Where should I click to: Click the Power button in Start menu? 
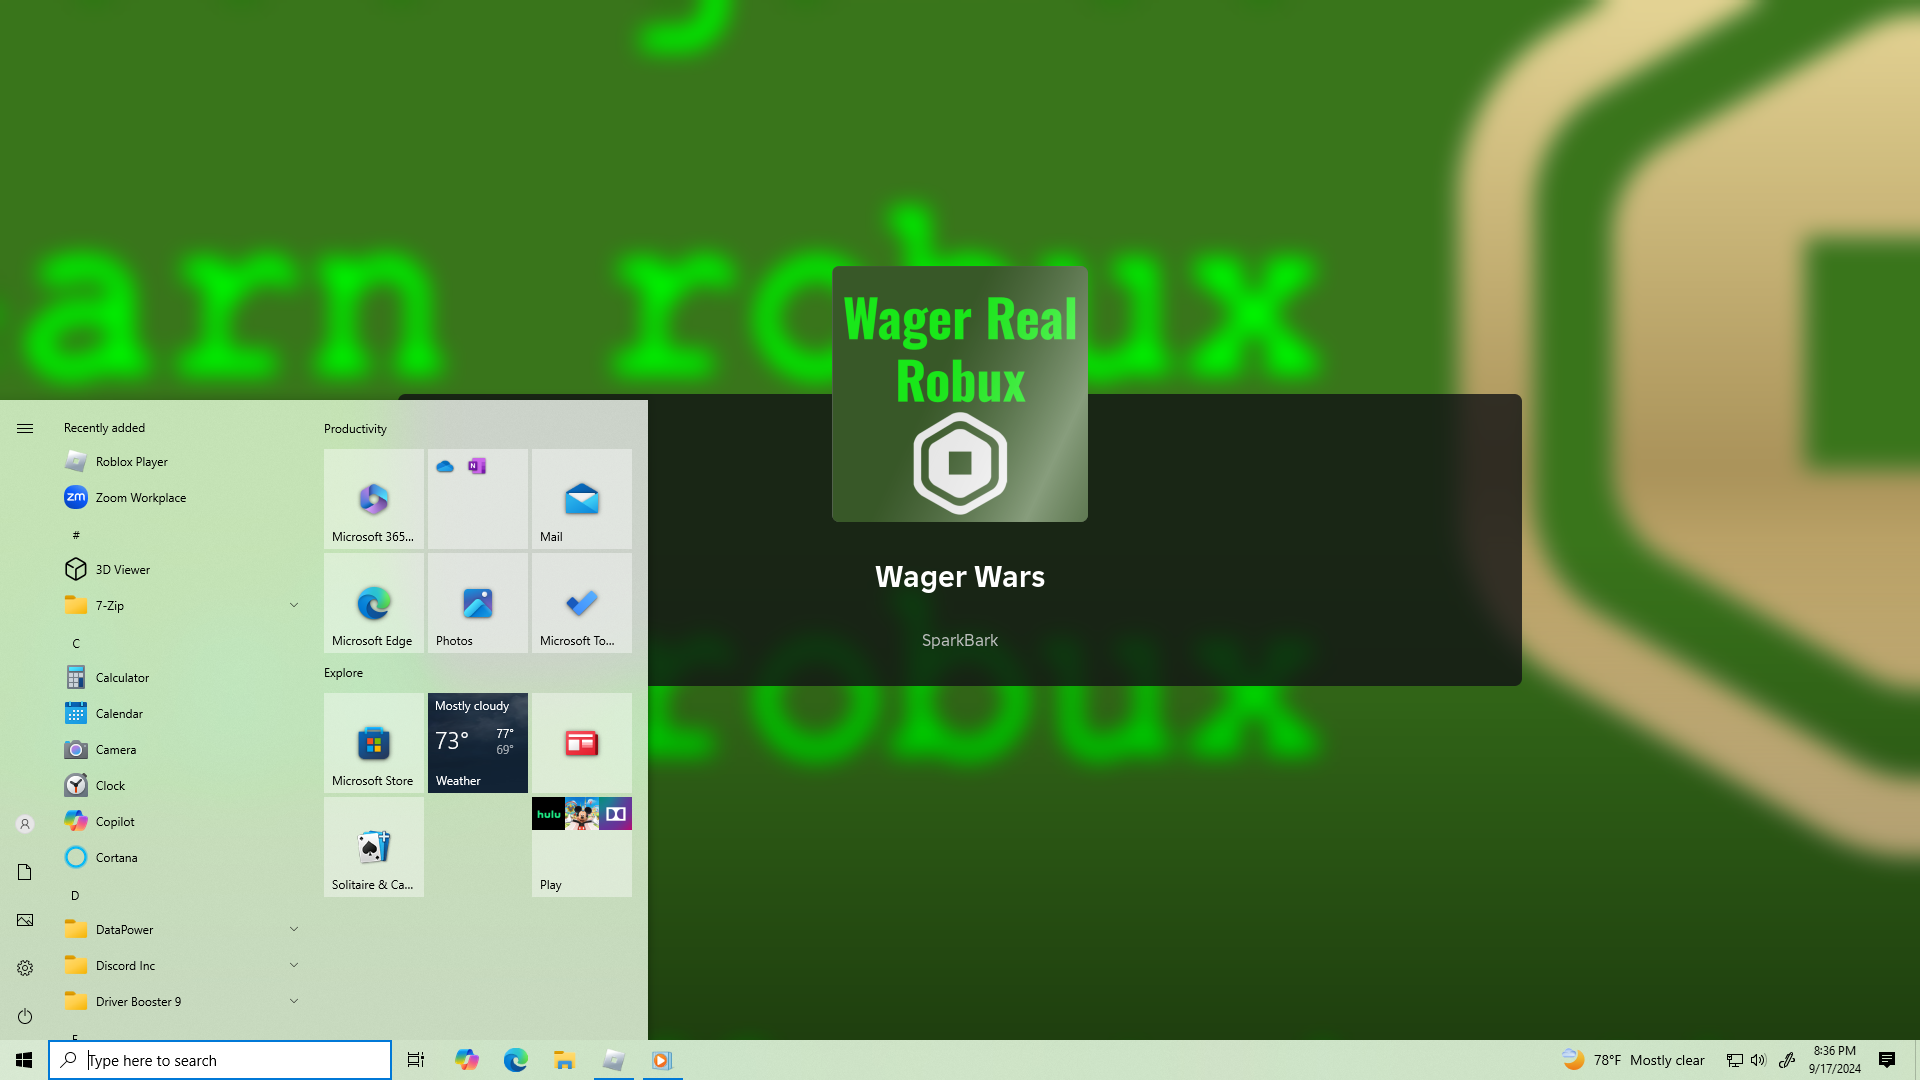pyautogui.click(x=25, y=1016)
